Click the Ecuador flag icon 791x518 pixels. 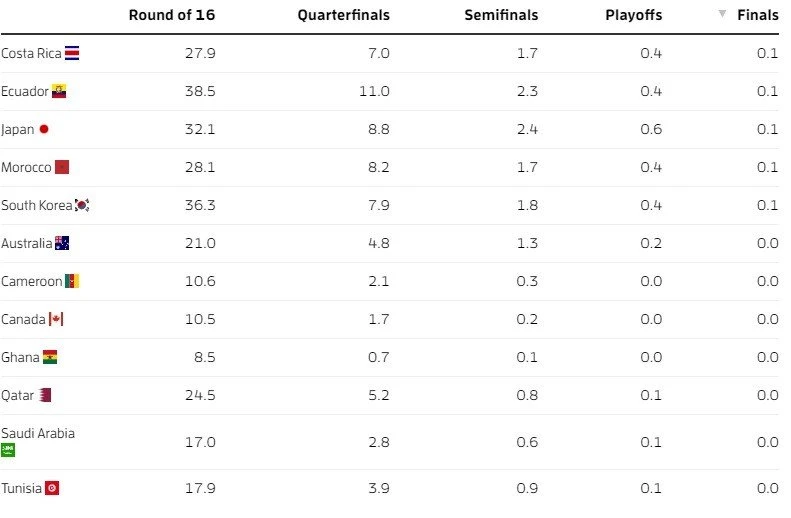click(x=59, y=91)
